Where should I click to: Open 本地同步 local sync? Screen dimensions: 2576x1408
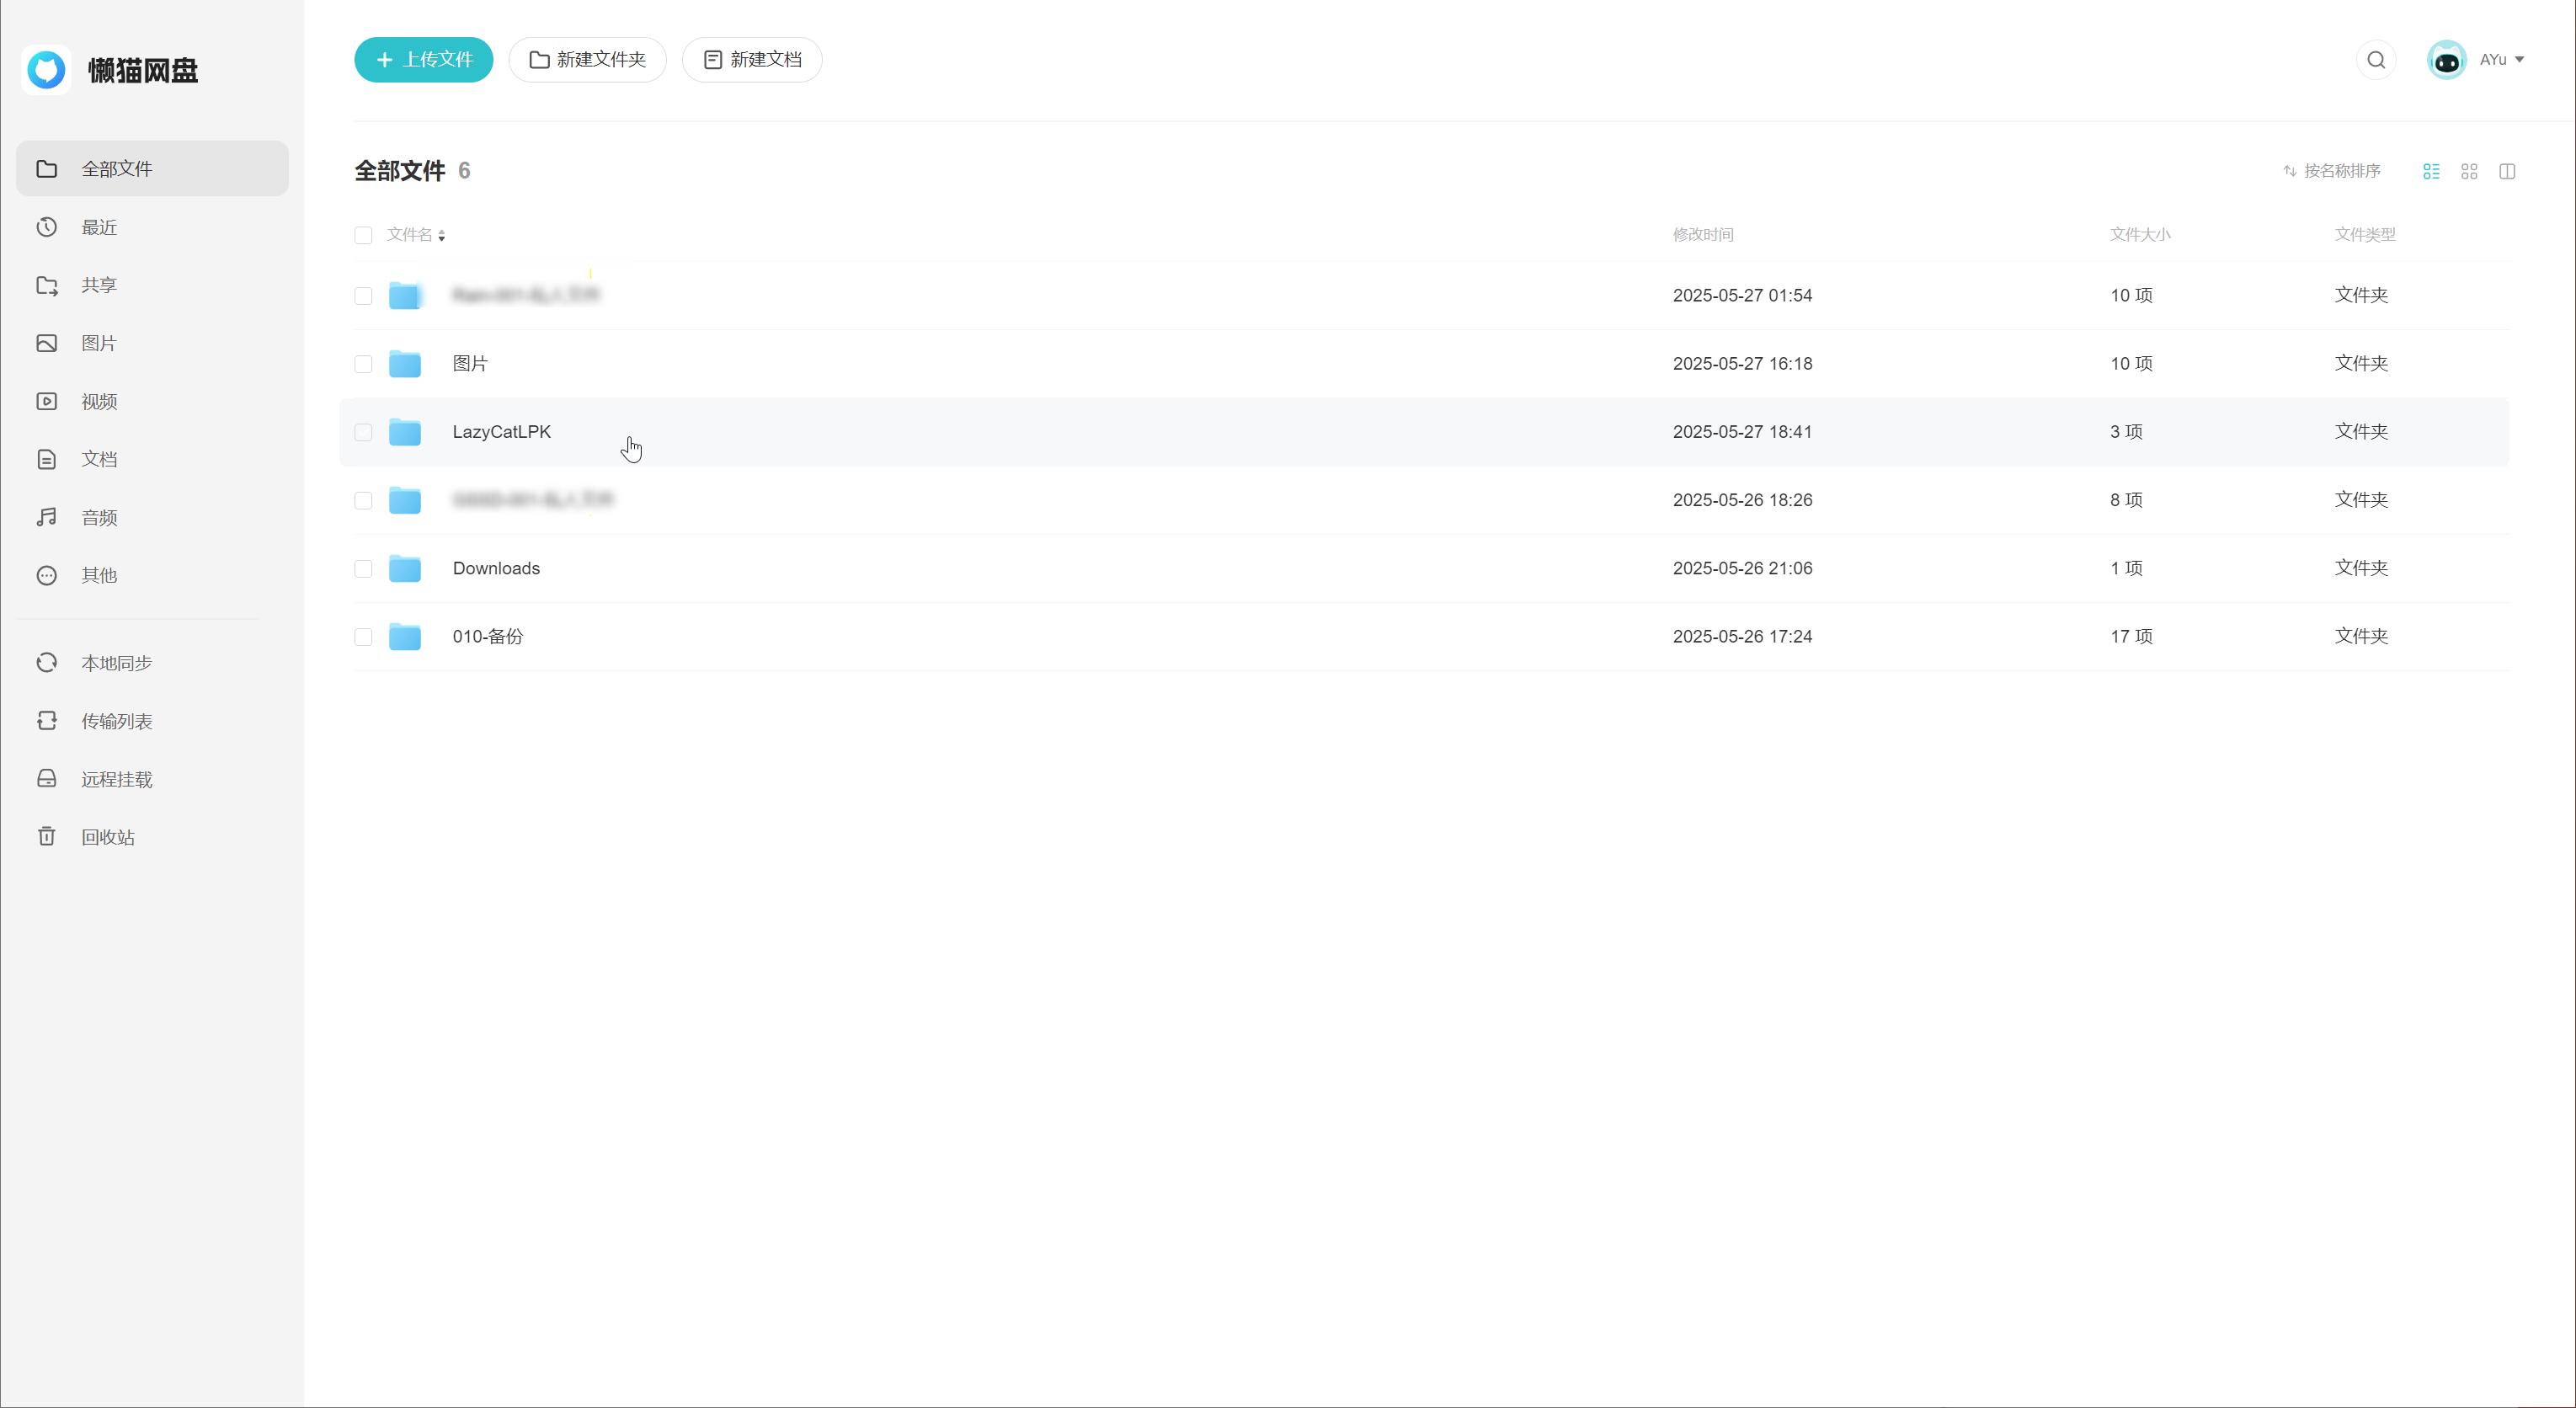click(116, 663)
